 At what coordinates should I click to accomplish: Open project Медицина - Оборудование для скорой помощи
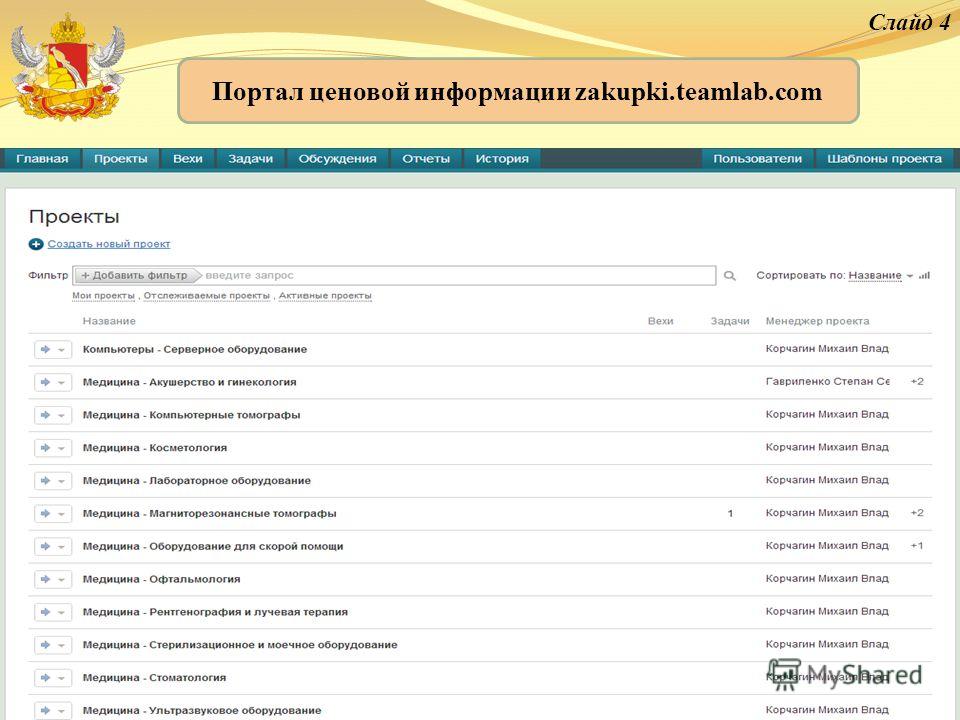(x=213, y=547)
